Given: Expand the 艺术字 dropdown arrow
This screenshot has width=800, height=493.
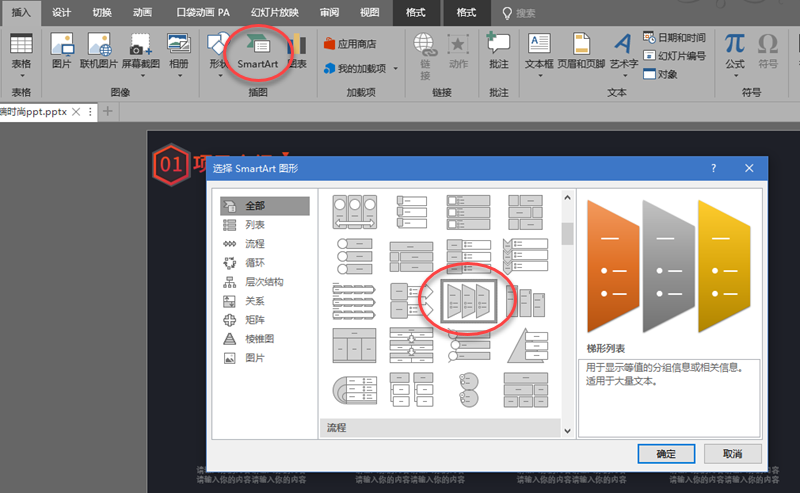Looking at the screenshot, I should (624, 76).
